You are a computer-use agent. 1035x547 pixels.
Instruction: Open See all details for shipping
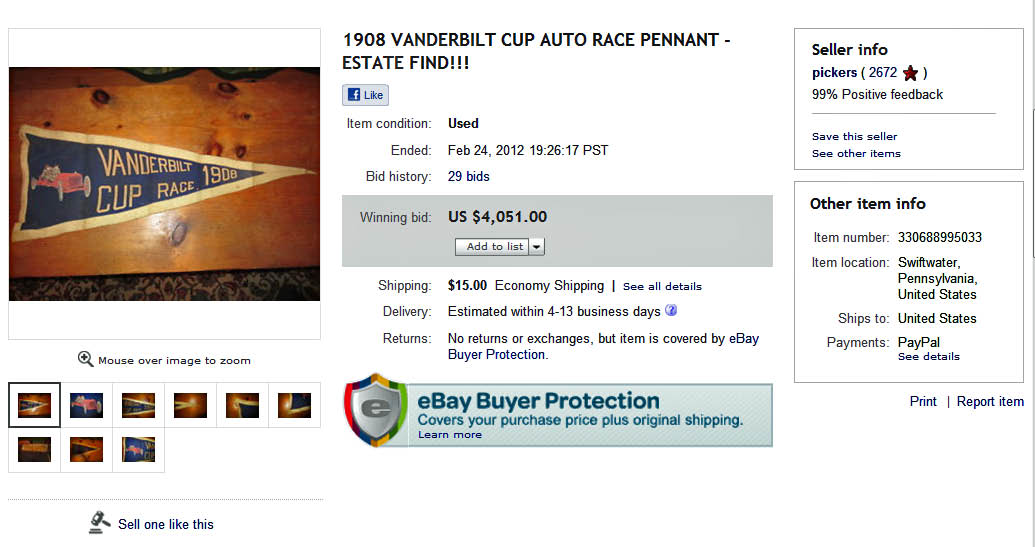point(662,286)
